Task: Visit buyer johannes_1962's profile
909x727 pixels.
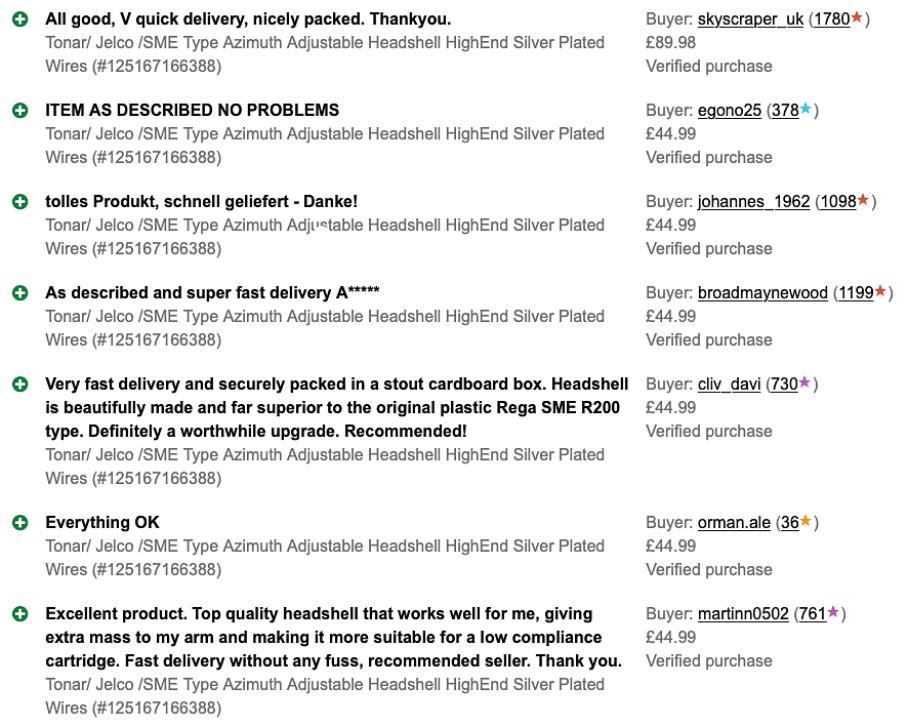Action: 753,201
